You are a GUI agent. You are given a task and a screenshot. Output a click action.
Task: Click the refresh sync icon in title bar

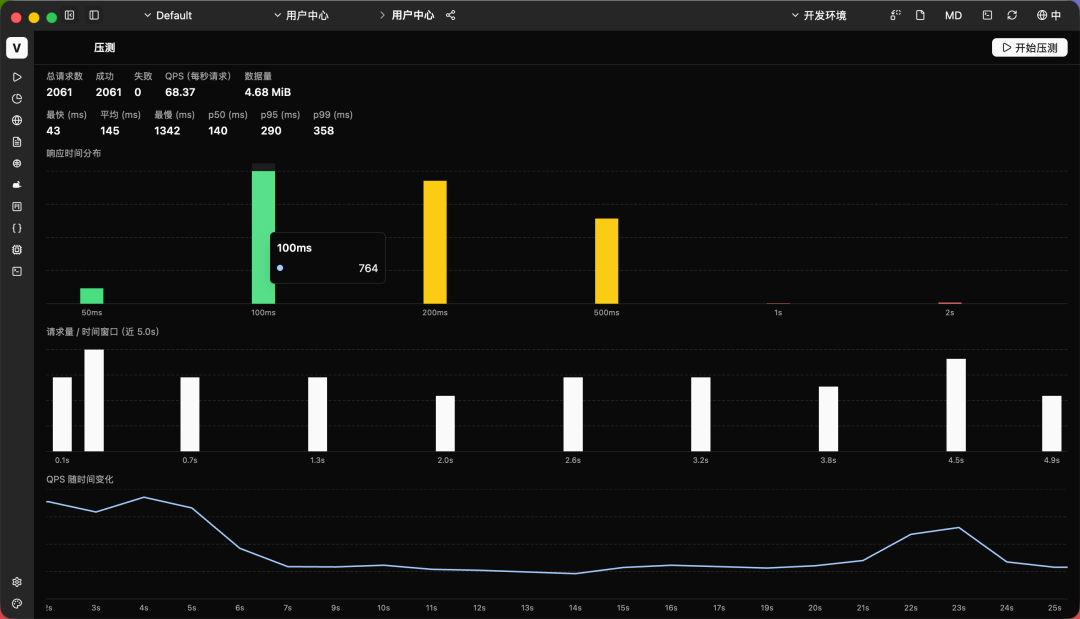click(x=1012, y=15)
